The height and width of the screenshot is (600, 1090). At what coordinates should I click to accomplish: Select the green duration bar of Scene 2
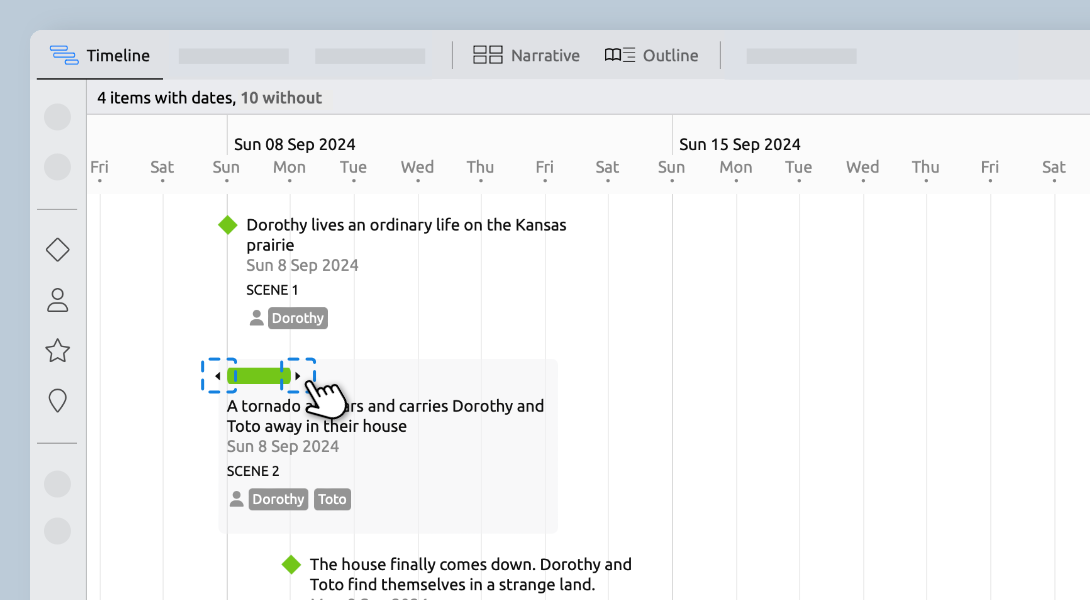[259, 376]
